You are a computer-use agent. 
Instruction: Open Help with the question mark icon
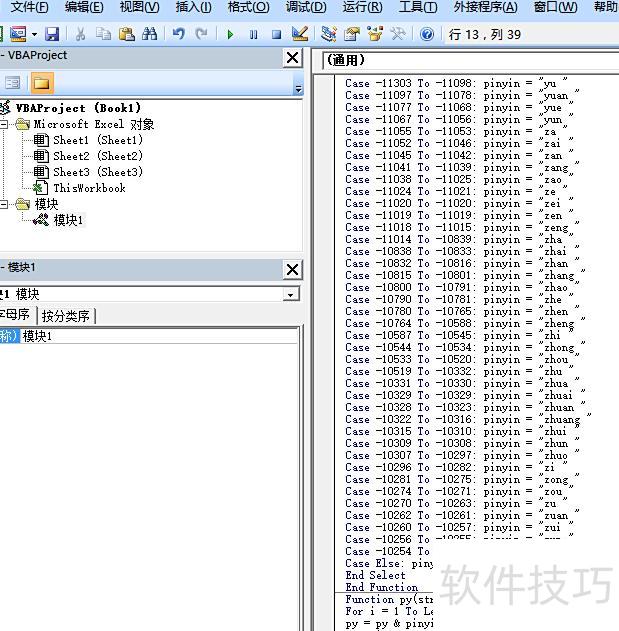click(427, 34)
